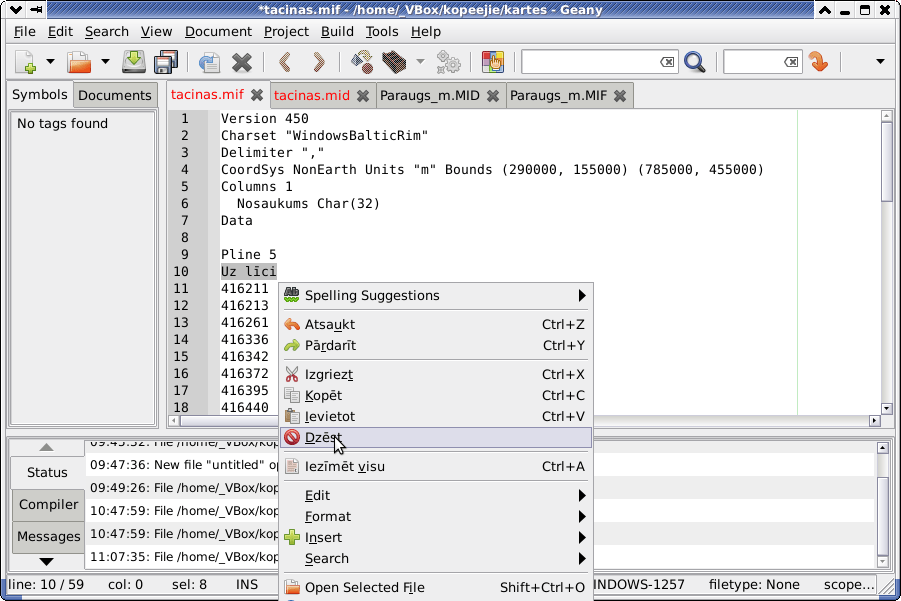Open the Search menu in menu bar
901x601 pixels.
107,32
